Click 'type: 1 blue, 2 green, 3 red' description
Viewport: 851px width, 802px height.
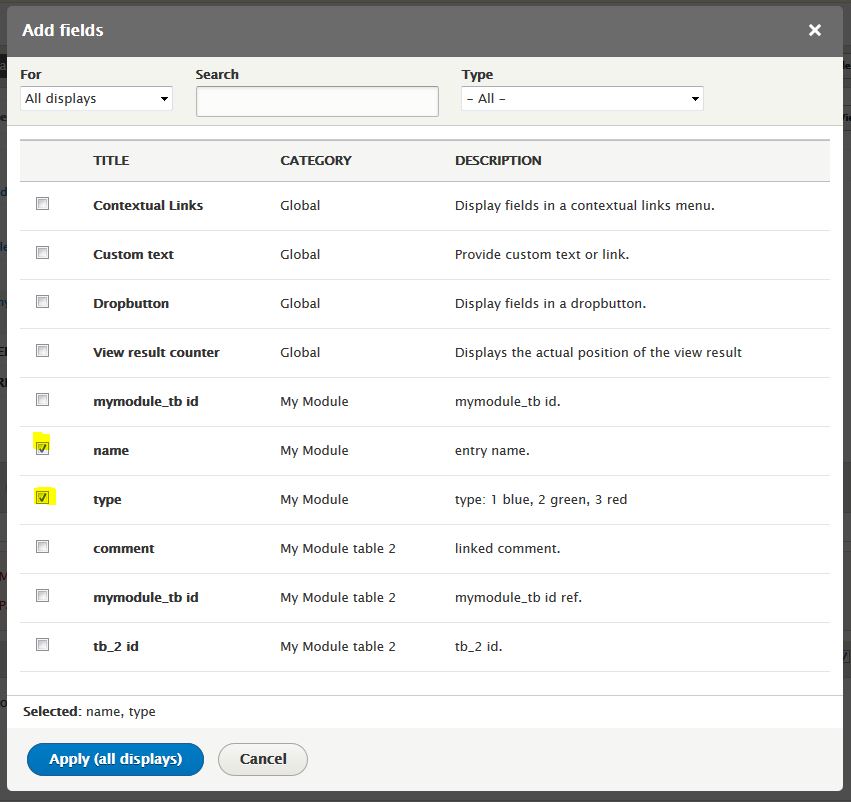coord(541,500)
